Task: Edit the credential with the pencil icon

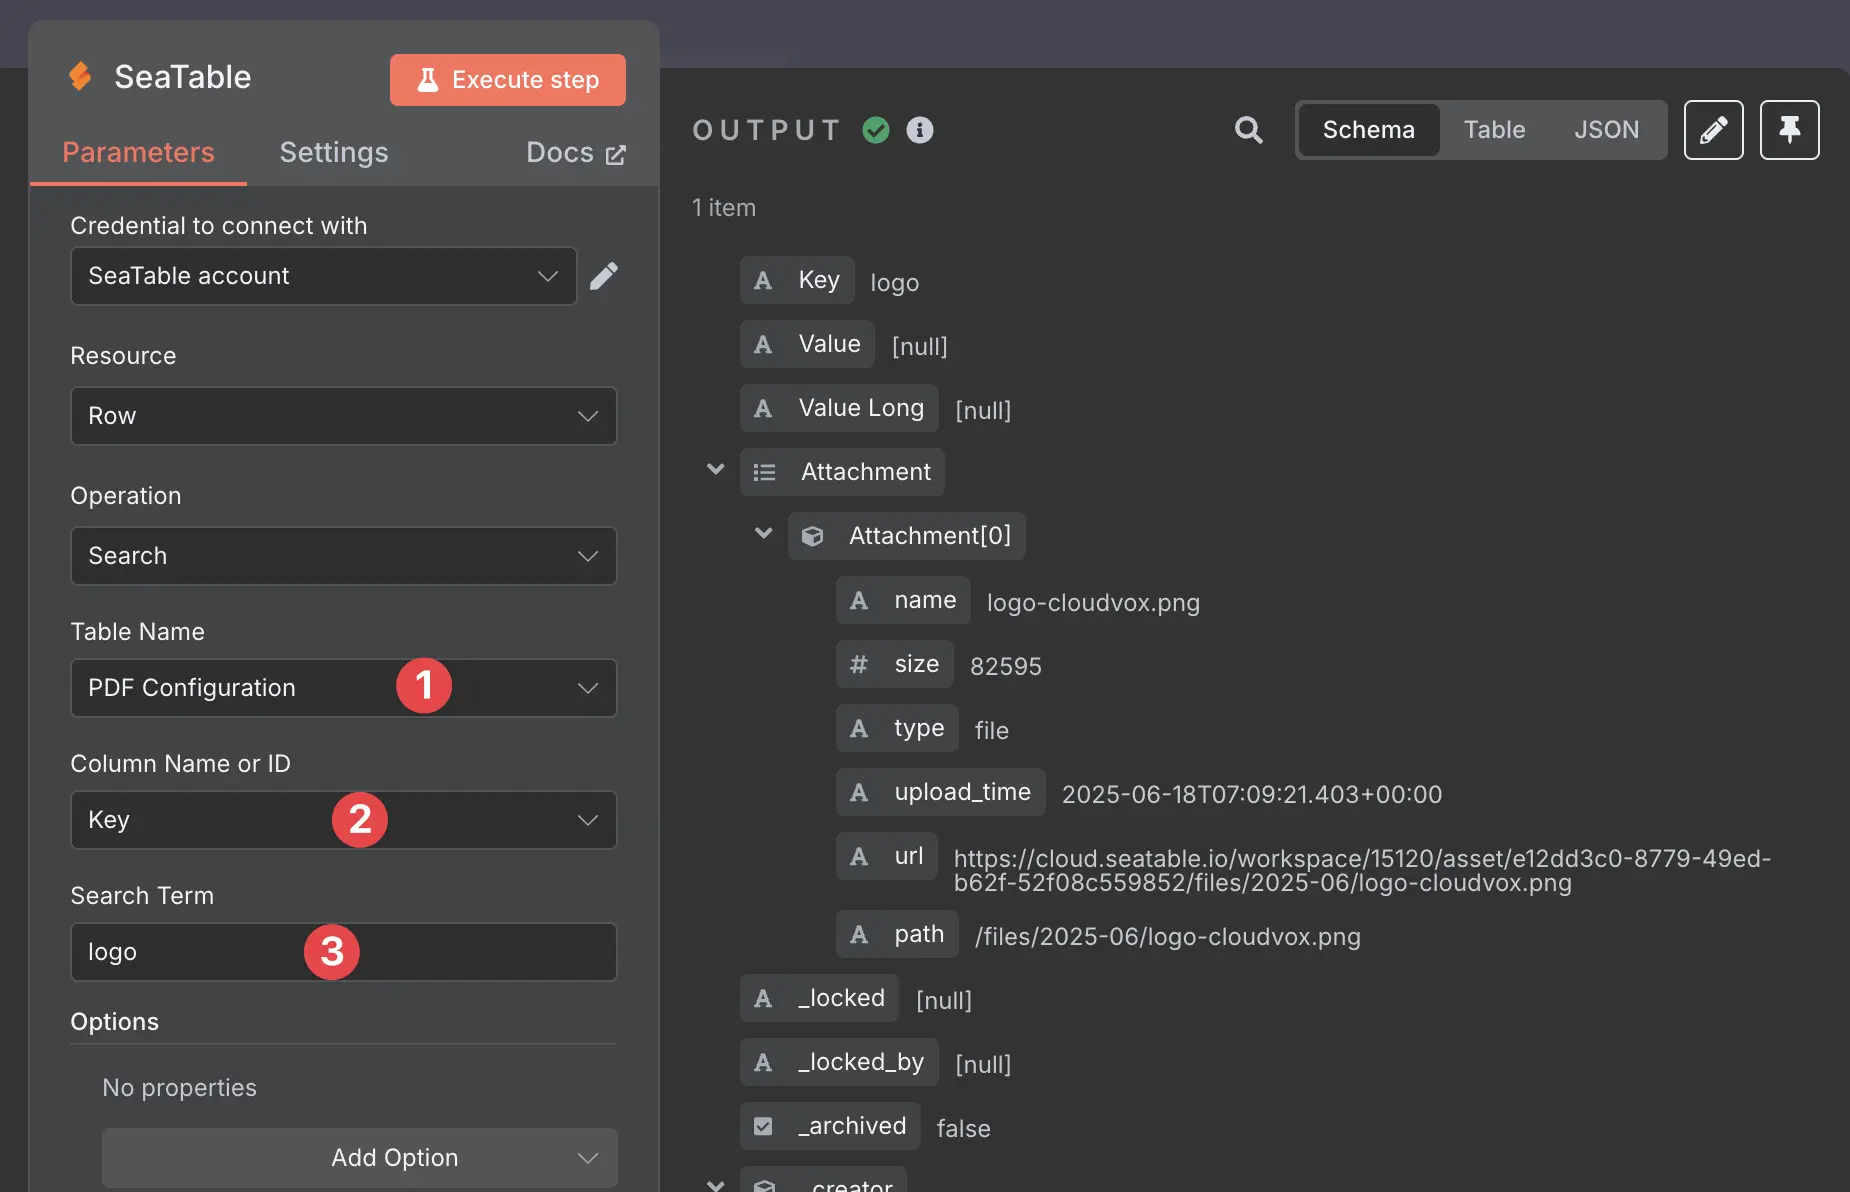Action: 604,276
